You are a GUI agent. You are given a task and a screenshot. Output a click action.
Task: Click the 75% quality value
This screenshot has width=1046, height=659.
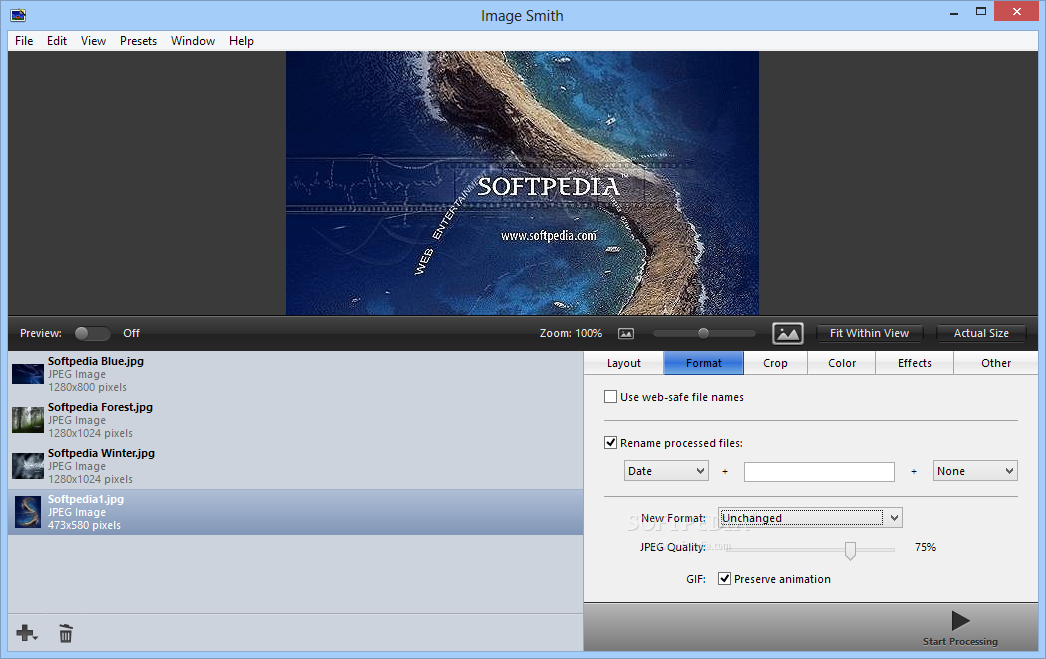coord(925,547)
